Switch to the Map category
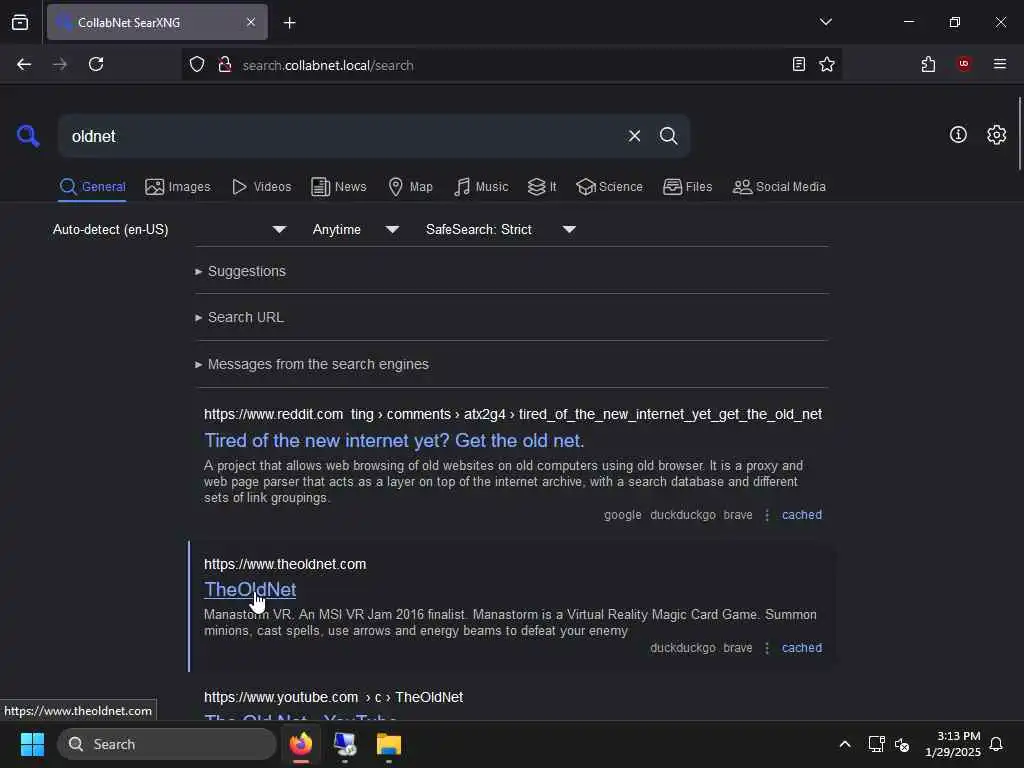1024x768 pixels. pyautogui.click(x=411, y=187)
